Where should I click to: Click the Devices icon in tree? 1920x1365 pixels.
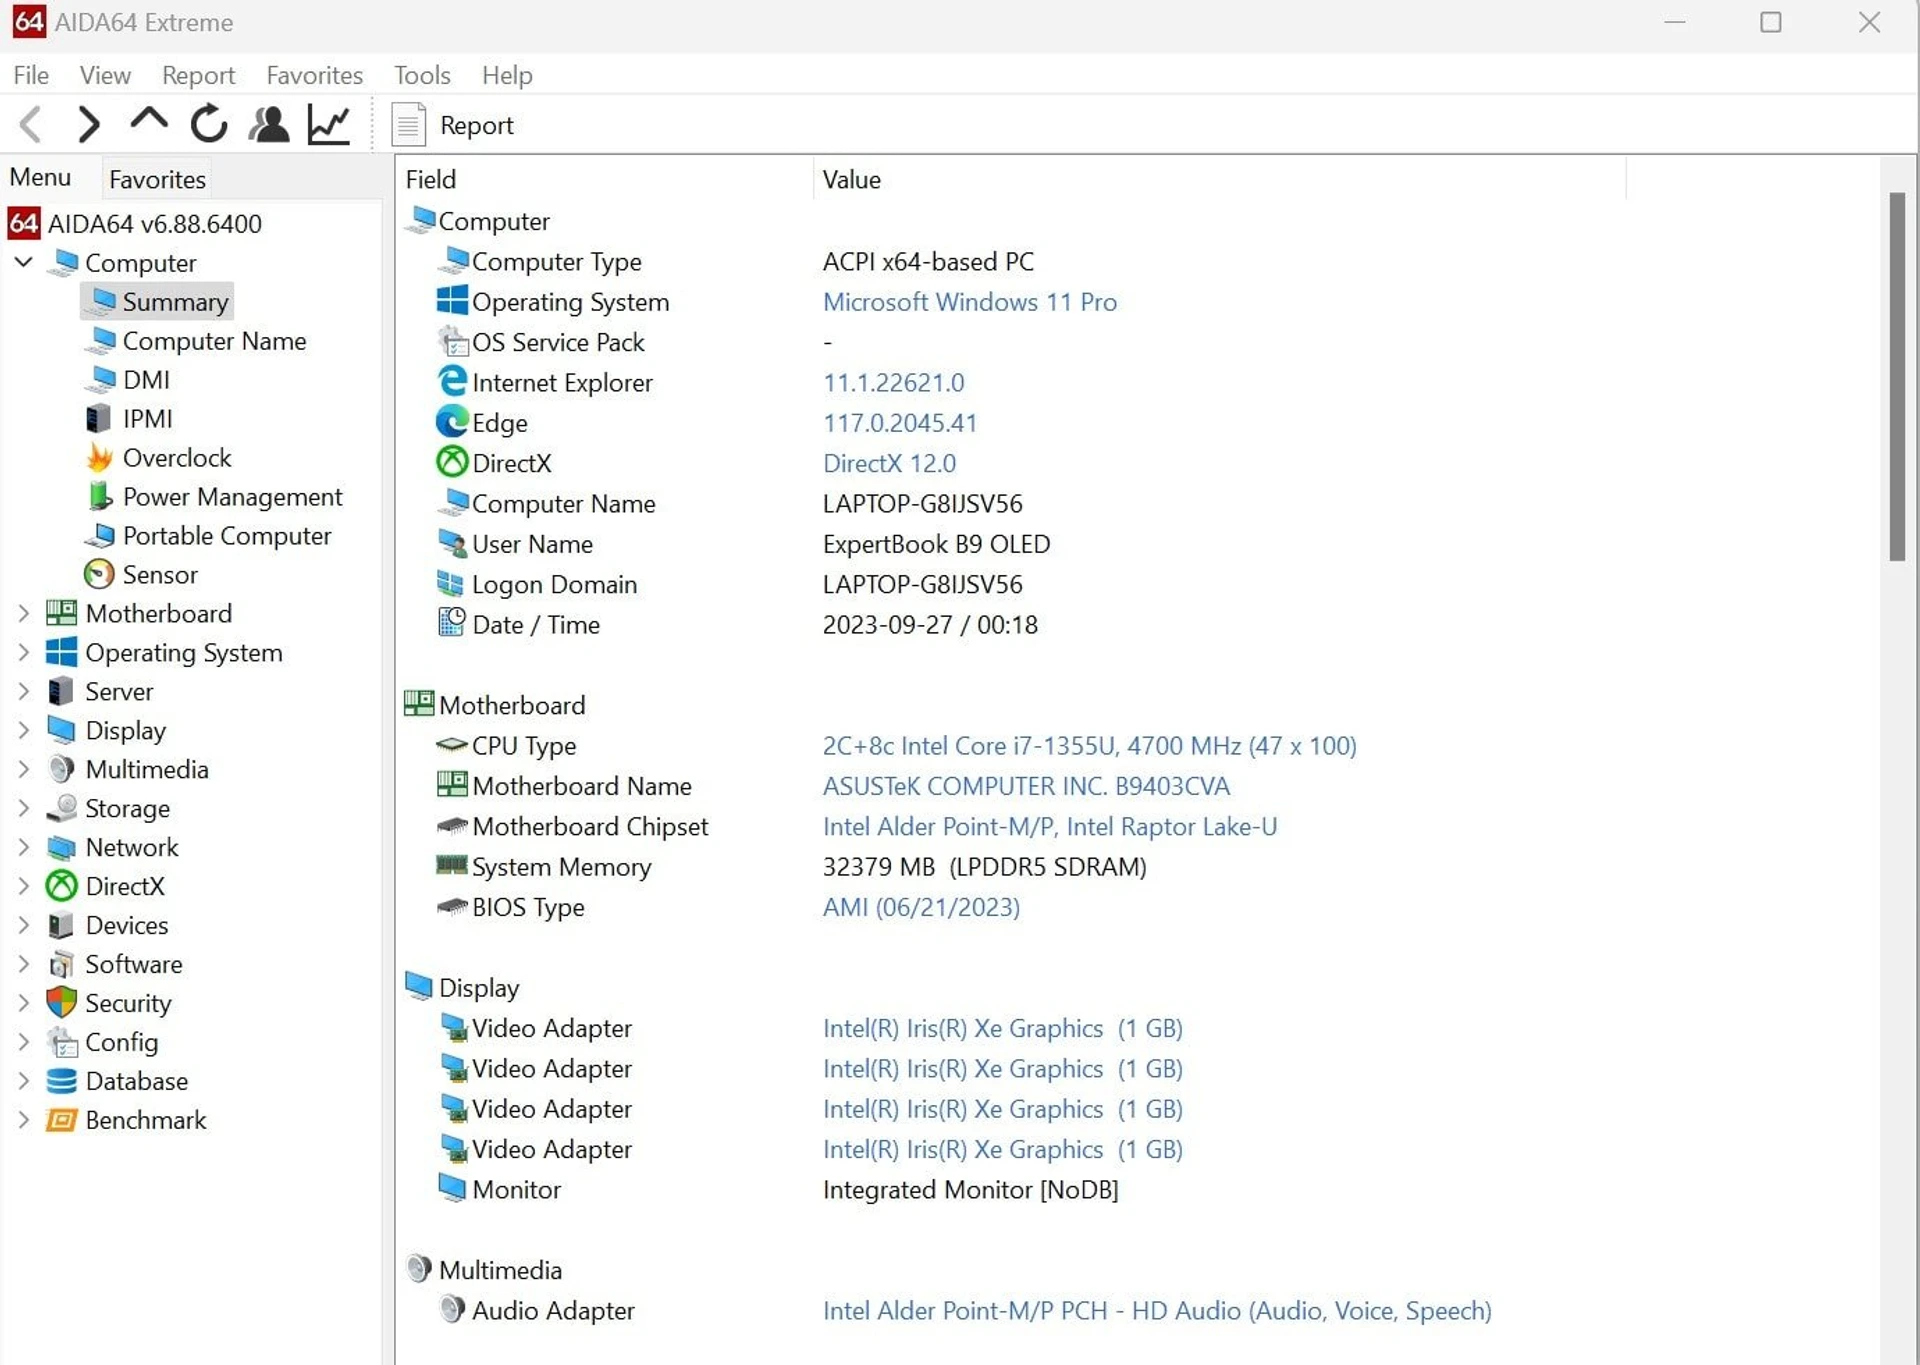[x=61, y=925]
